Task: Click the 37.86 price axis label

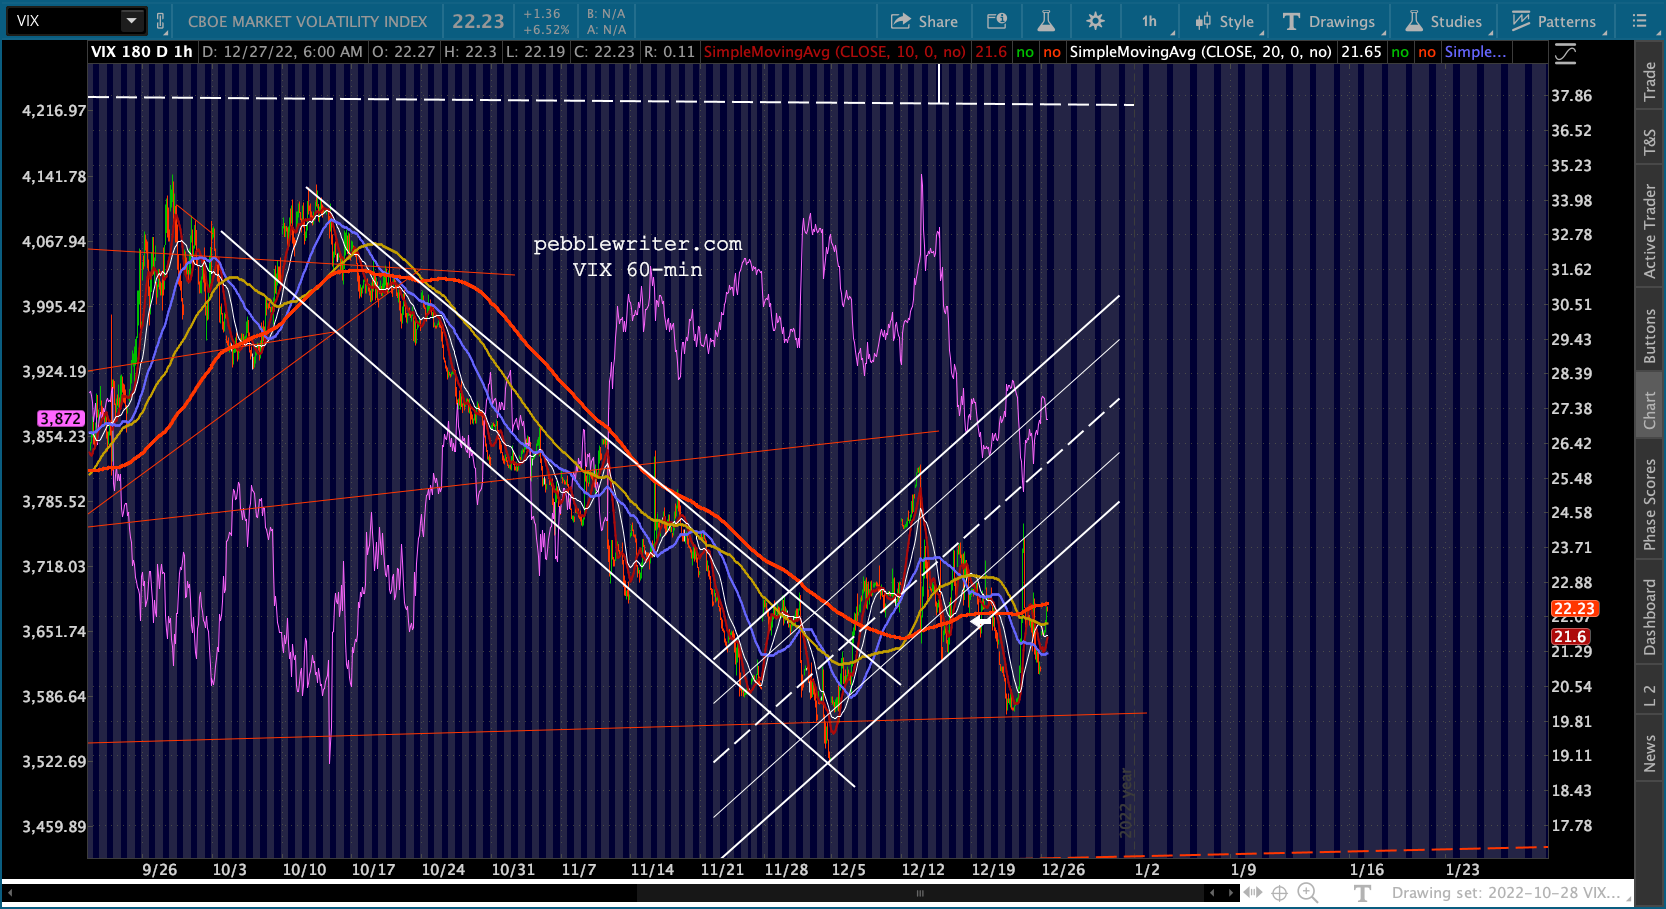Action: point(1571,96)
